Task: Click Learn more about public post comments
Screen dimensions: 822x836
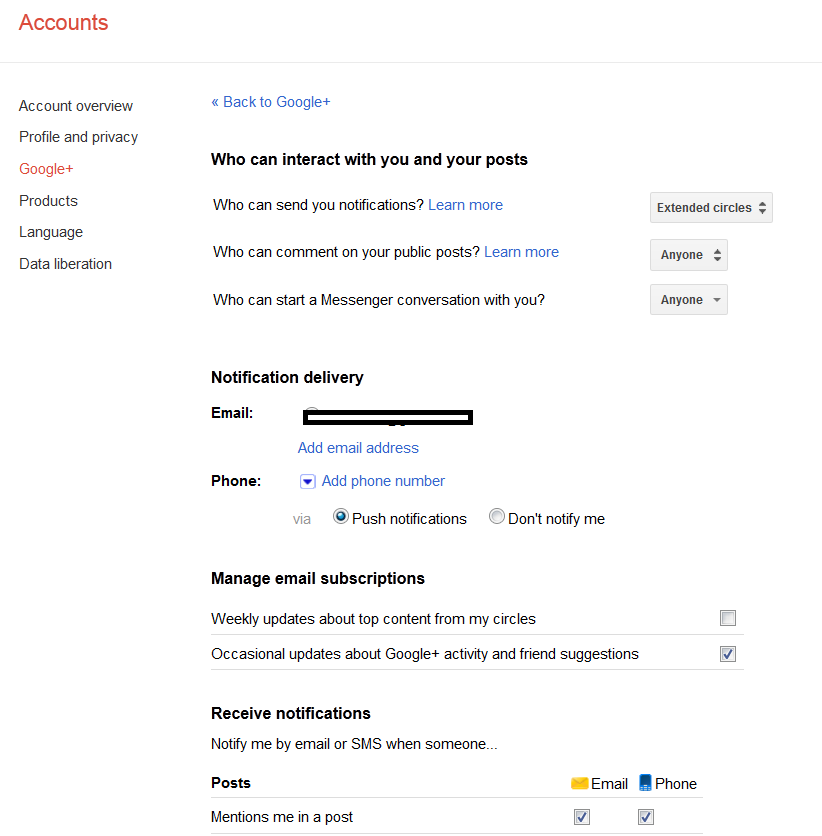Action: 521,252
